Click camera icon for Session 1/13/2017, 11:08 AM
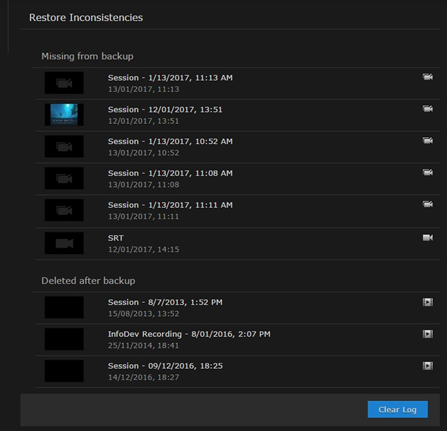The image size is (447, 431). [428, 172]
